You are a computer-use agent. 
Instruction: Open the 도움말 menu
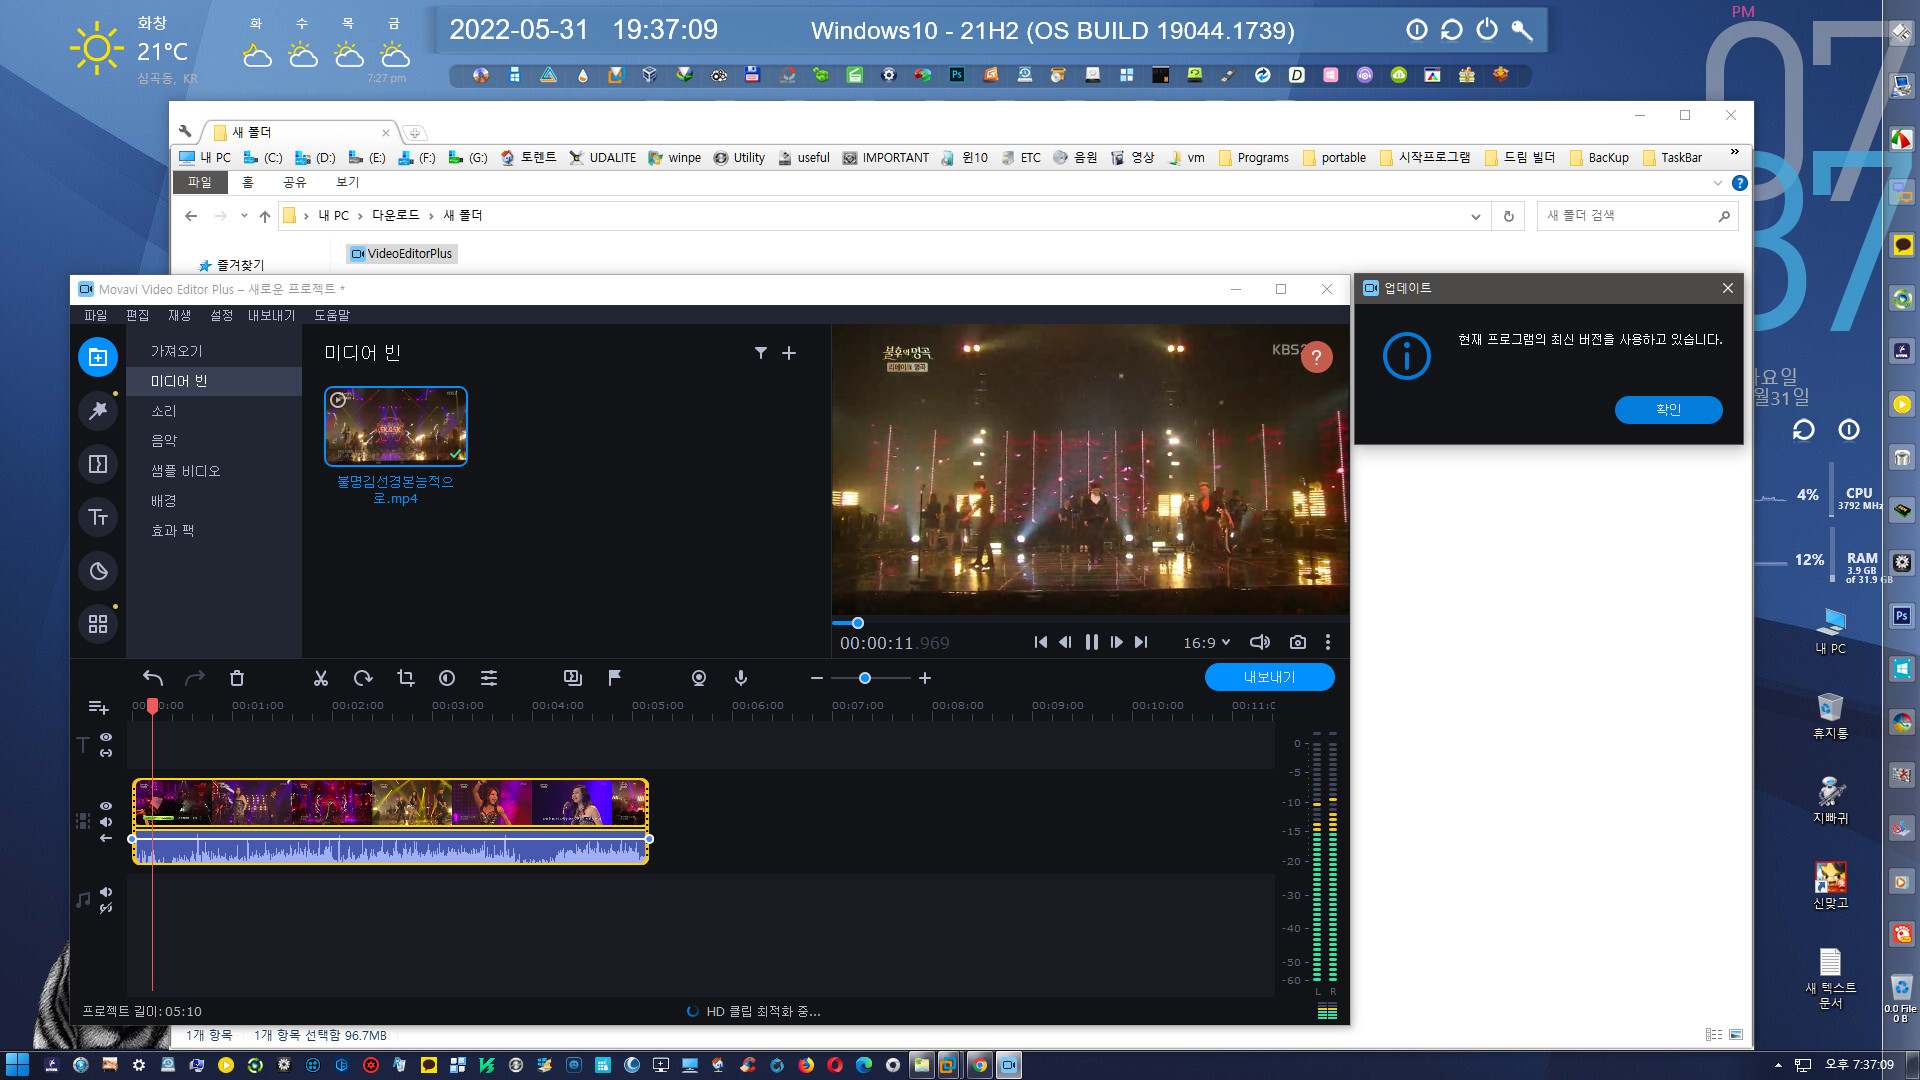pyautogui.click(x=332, y=315)
